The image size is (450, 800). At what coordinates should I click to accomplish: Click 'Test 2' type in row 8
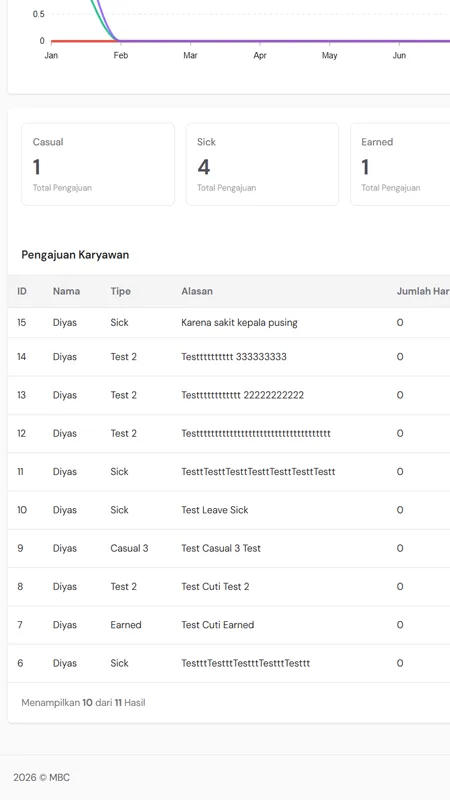tap(123, 586)
